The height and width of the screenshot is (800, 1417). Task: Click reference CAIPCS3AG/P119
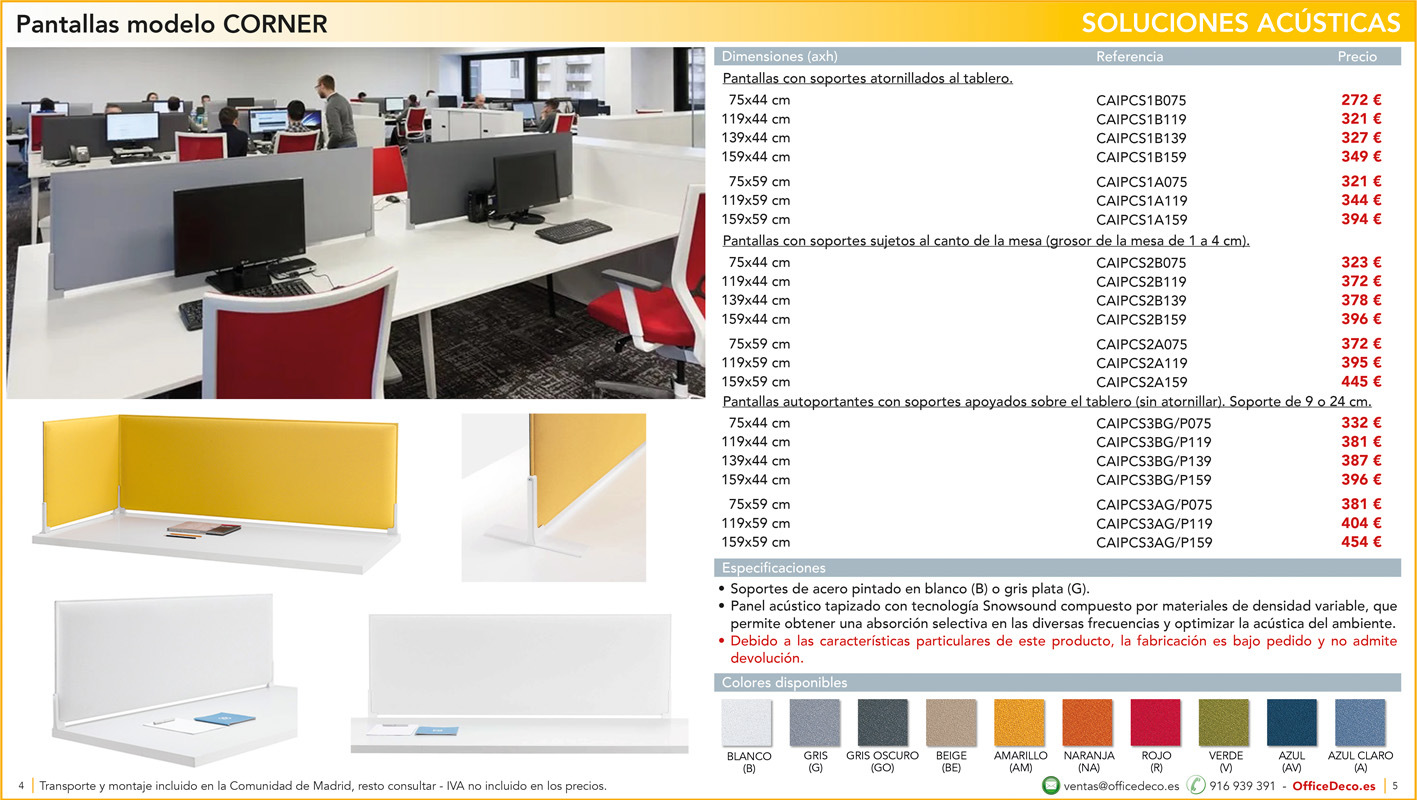pyautogui.click(x=1154, y=524)
